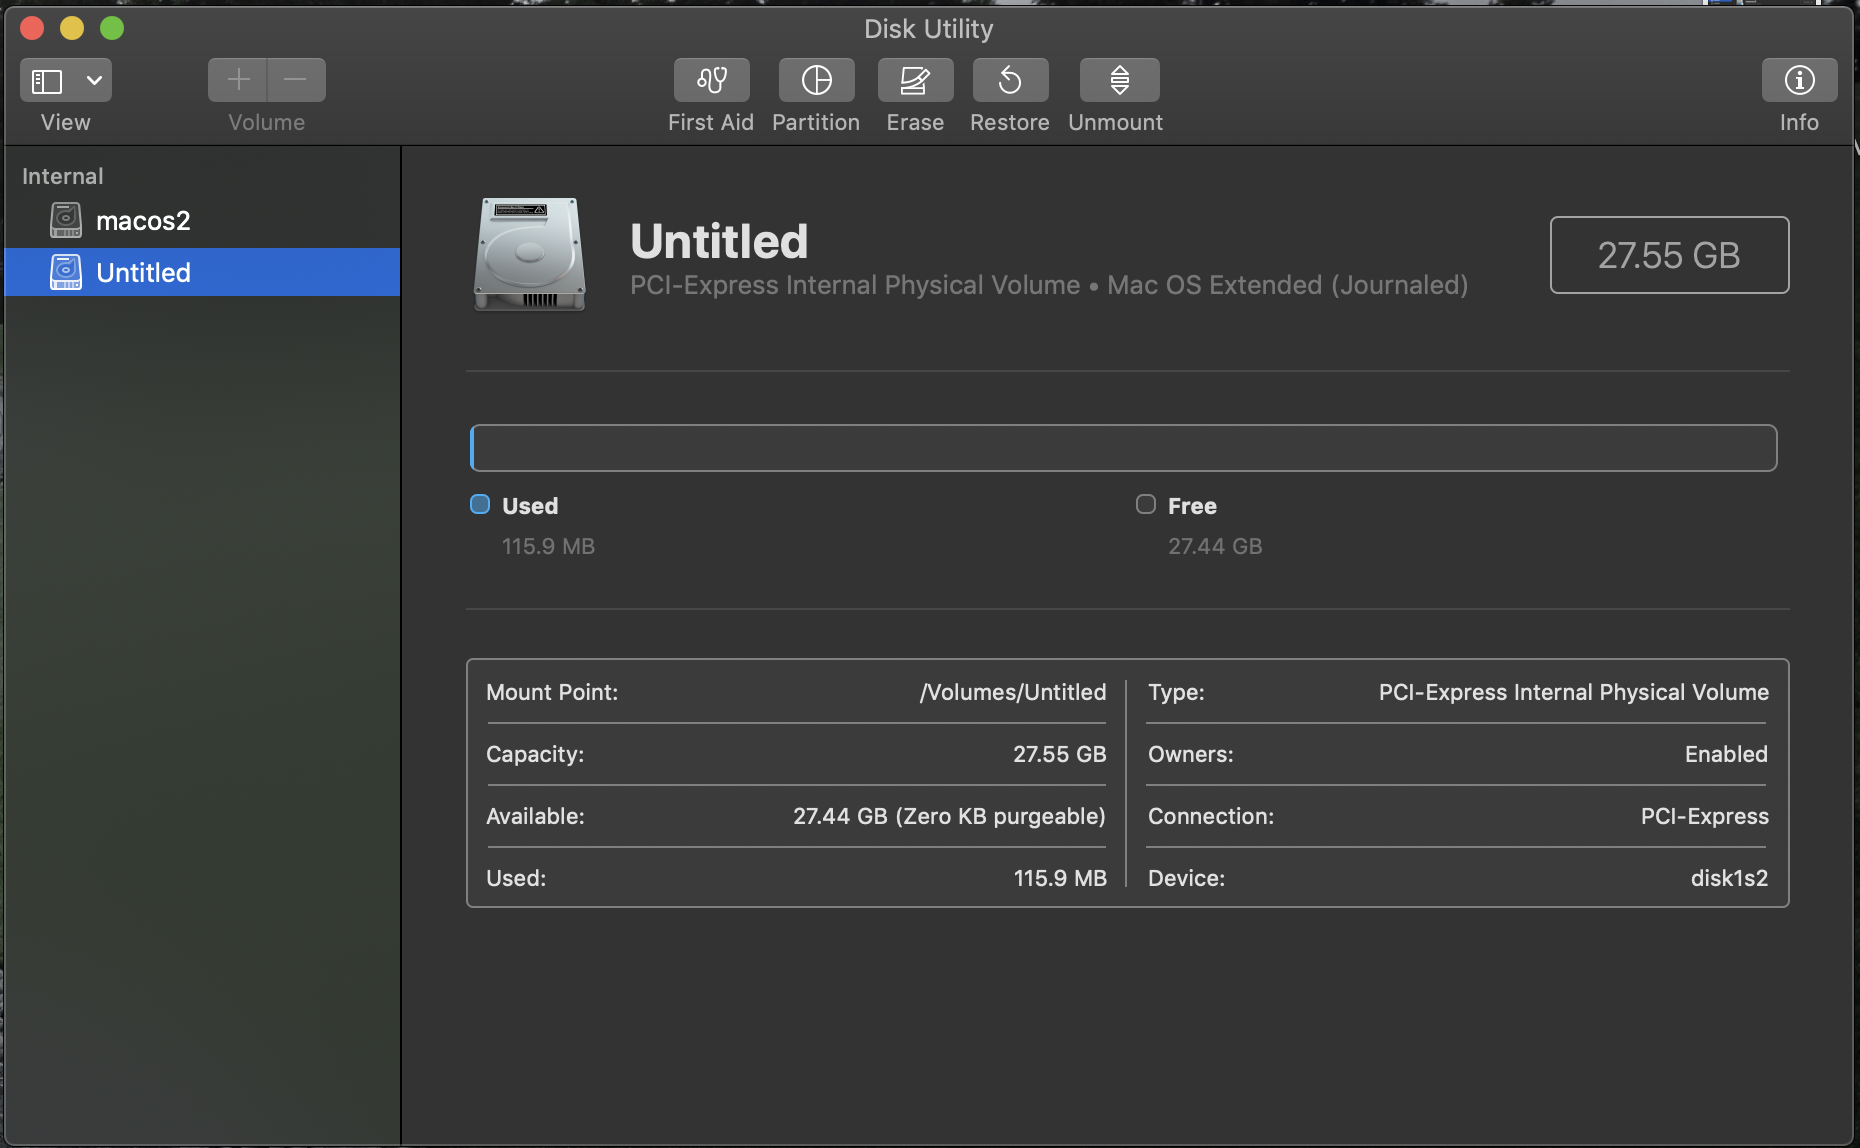Remove volume with minus button
Viewport: 1860px width, 1148px height.
(x=296, y=80)
